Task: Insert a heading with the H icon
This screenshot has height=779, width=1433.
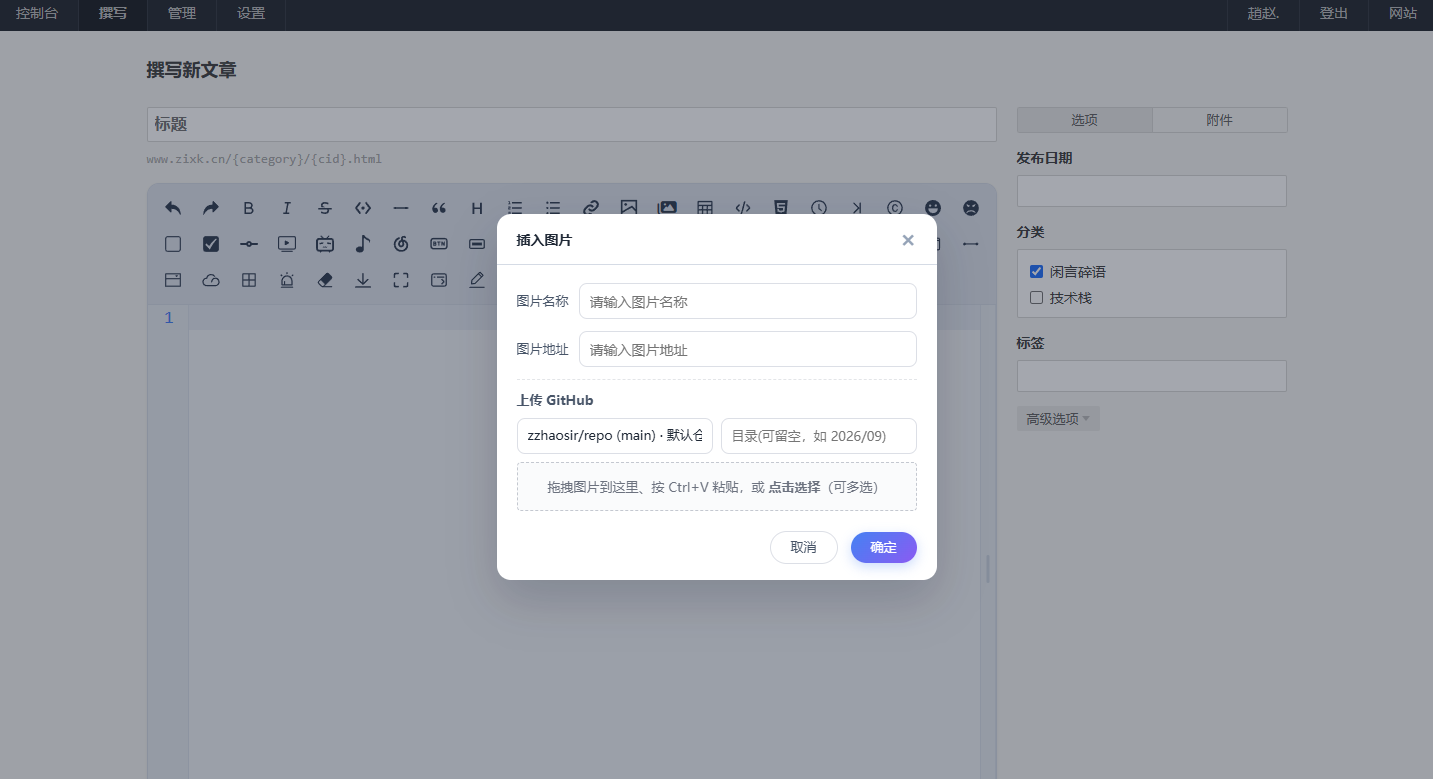Action: tap(477, 208)
